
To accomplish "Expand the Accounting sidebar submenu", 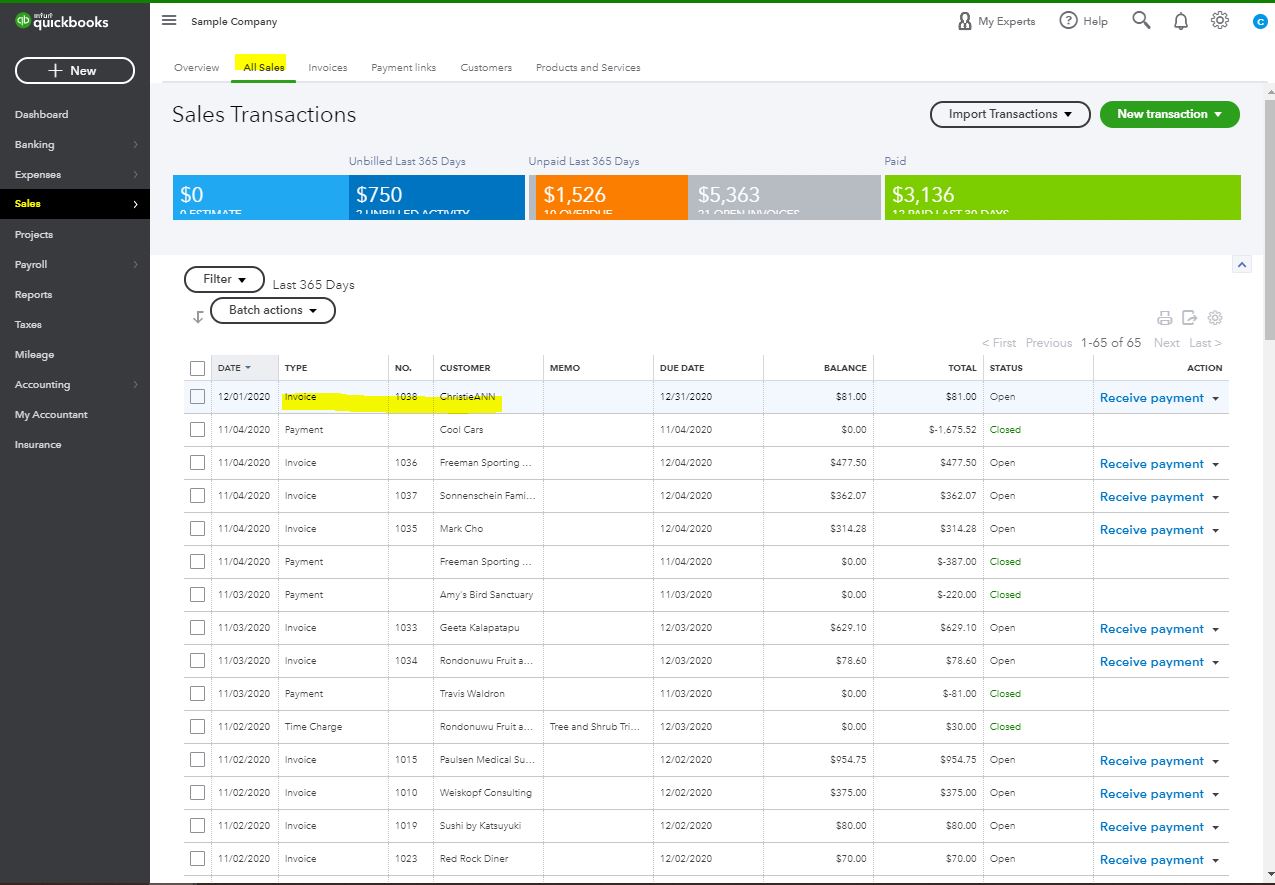I will (x=136, y=385).
